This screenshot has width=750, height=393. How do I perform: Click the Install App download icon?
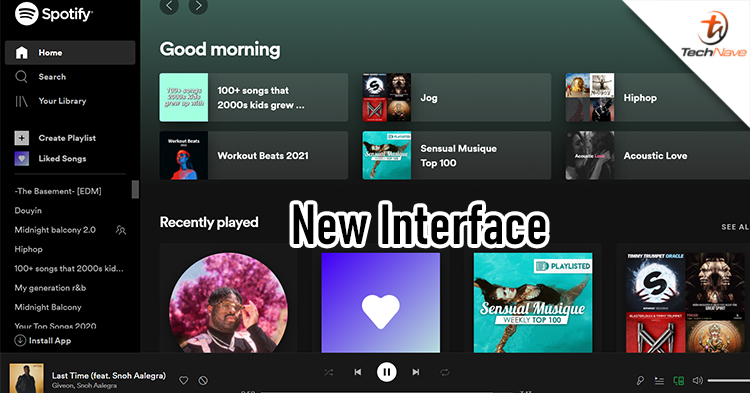pos(20,340)
